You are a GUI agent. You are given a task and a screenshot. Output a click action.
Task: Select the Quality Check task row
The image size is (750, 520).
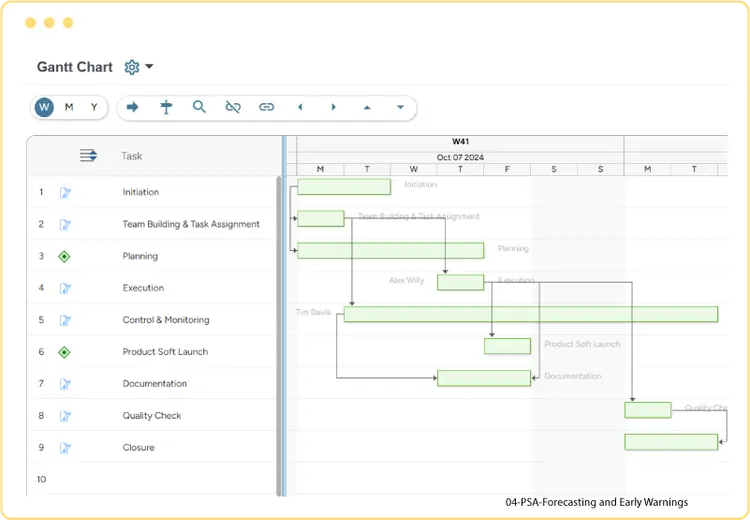click(152, 415)
